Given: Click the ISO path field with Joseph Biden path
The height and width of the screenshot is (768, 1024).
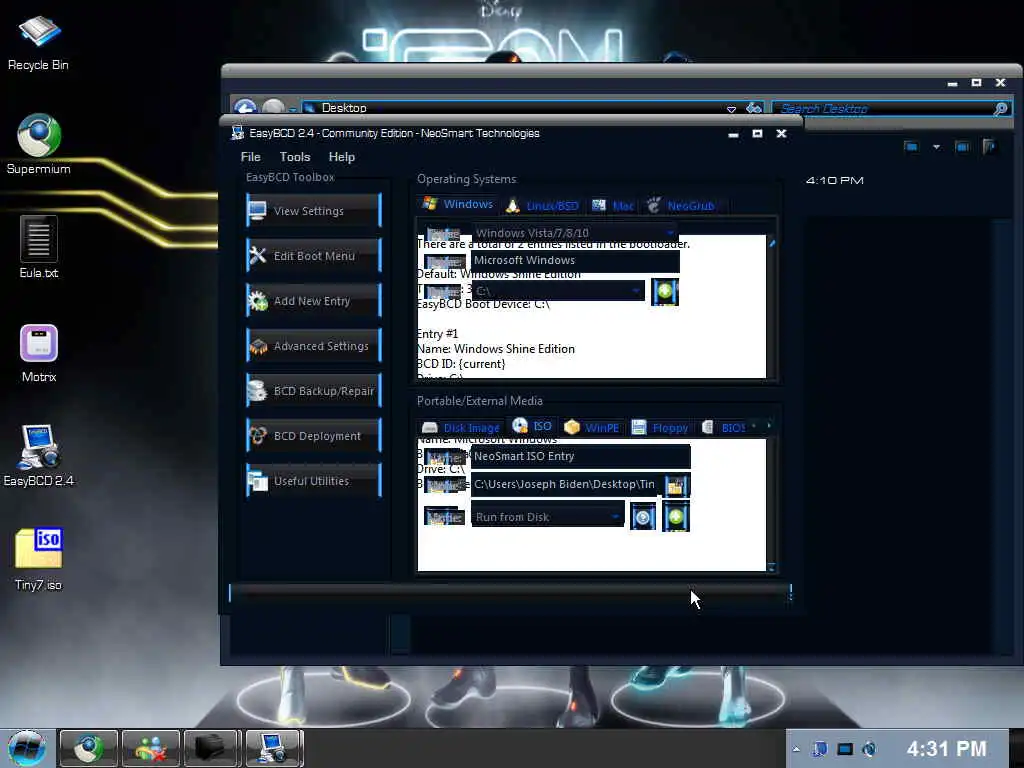Looking at the screenshot, I should (566, 484).
